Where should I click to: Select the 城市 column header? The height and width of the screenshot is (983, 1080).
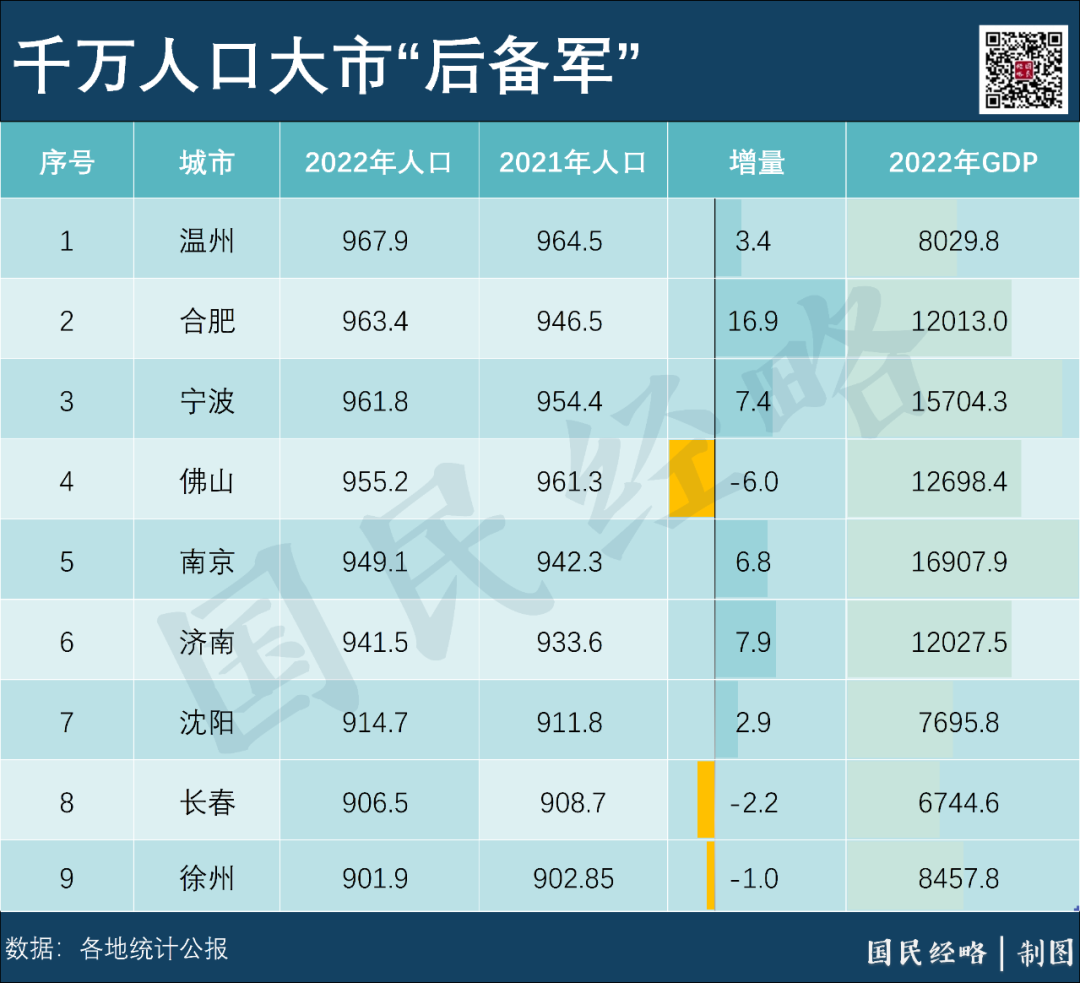click(x=207, y=163)
